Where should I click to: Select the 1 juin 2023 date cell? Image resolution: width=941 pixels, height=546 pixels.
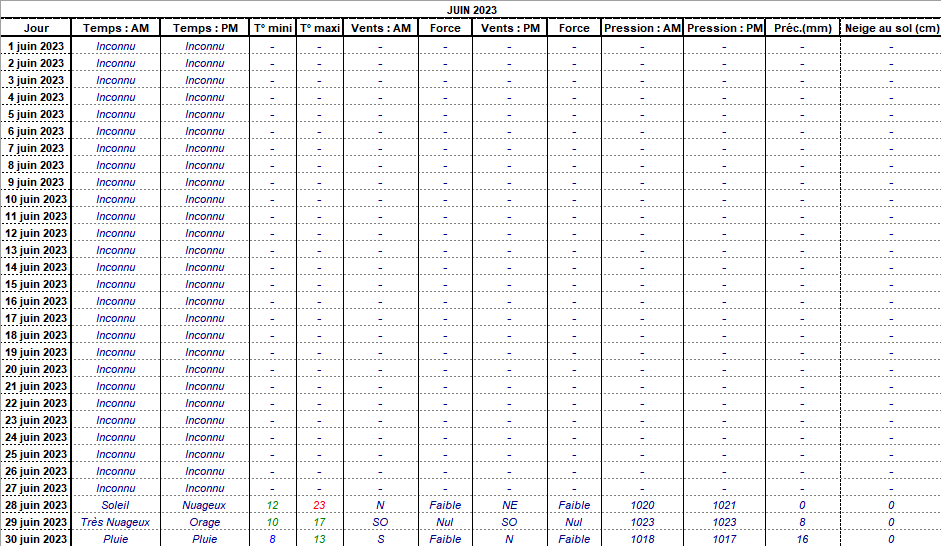pyautogui.click(x=36, y=46)
